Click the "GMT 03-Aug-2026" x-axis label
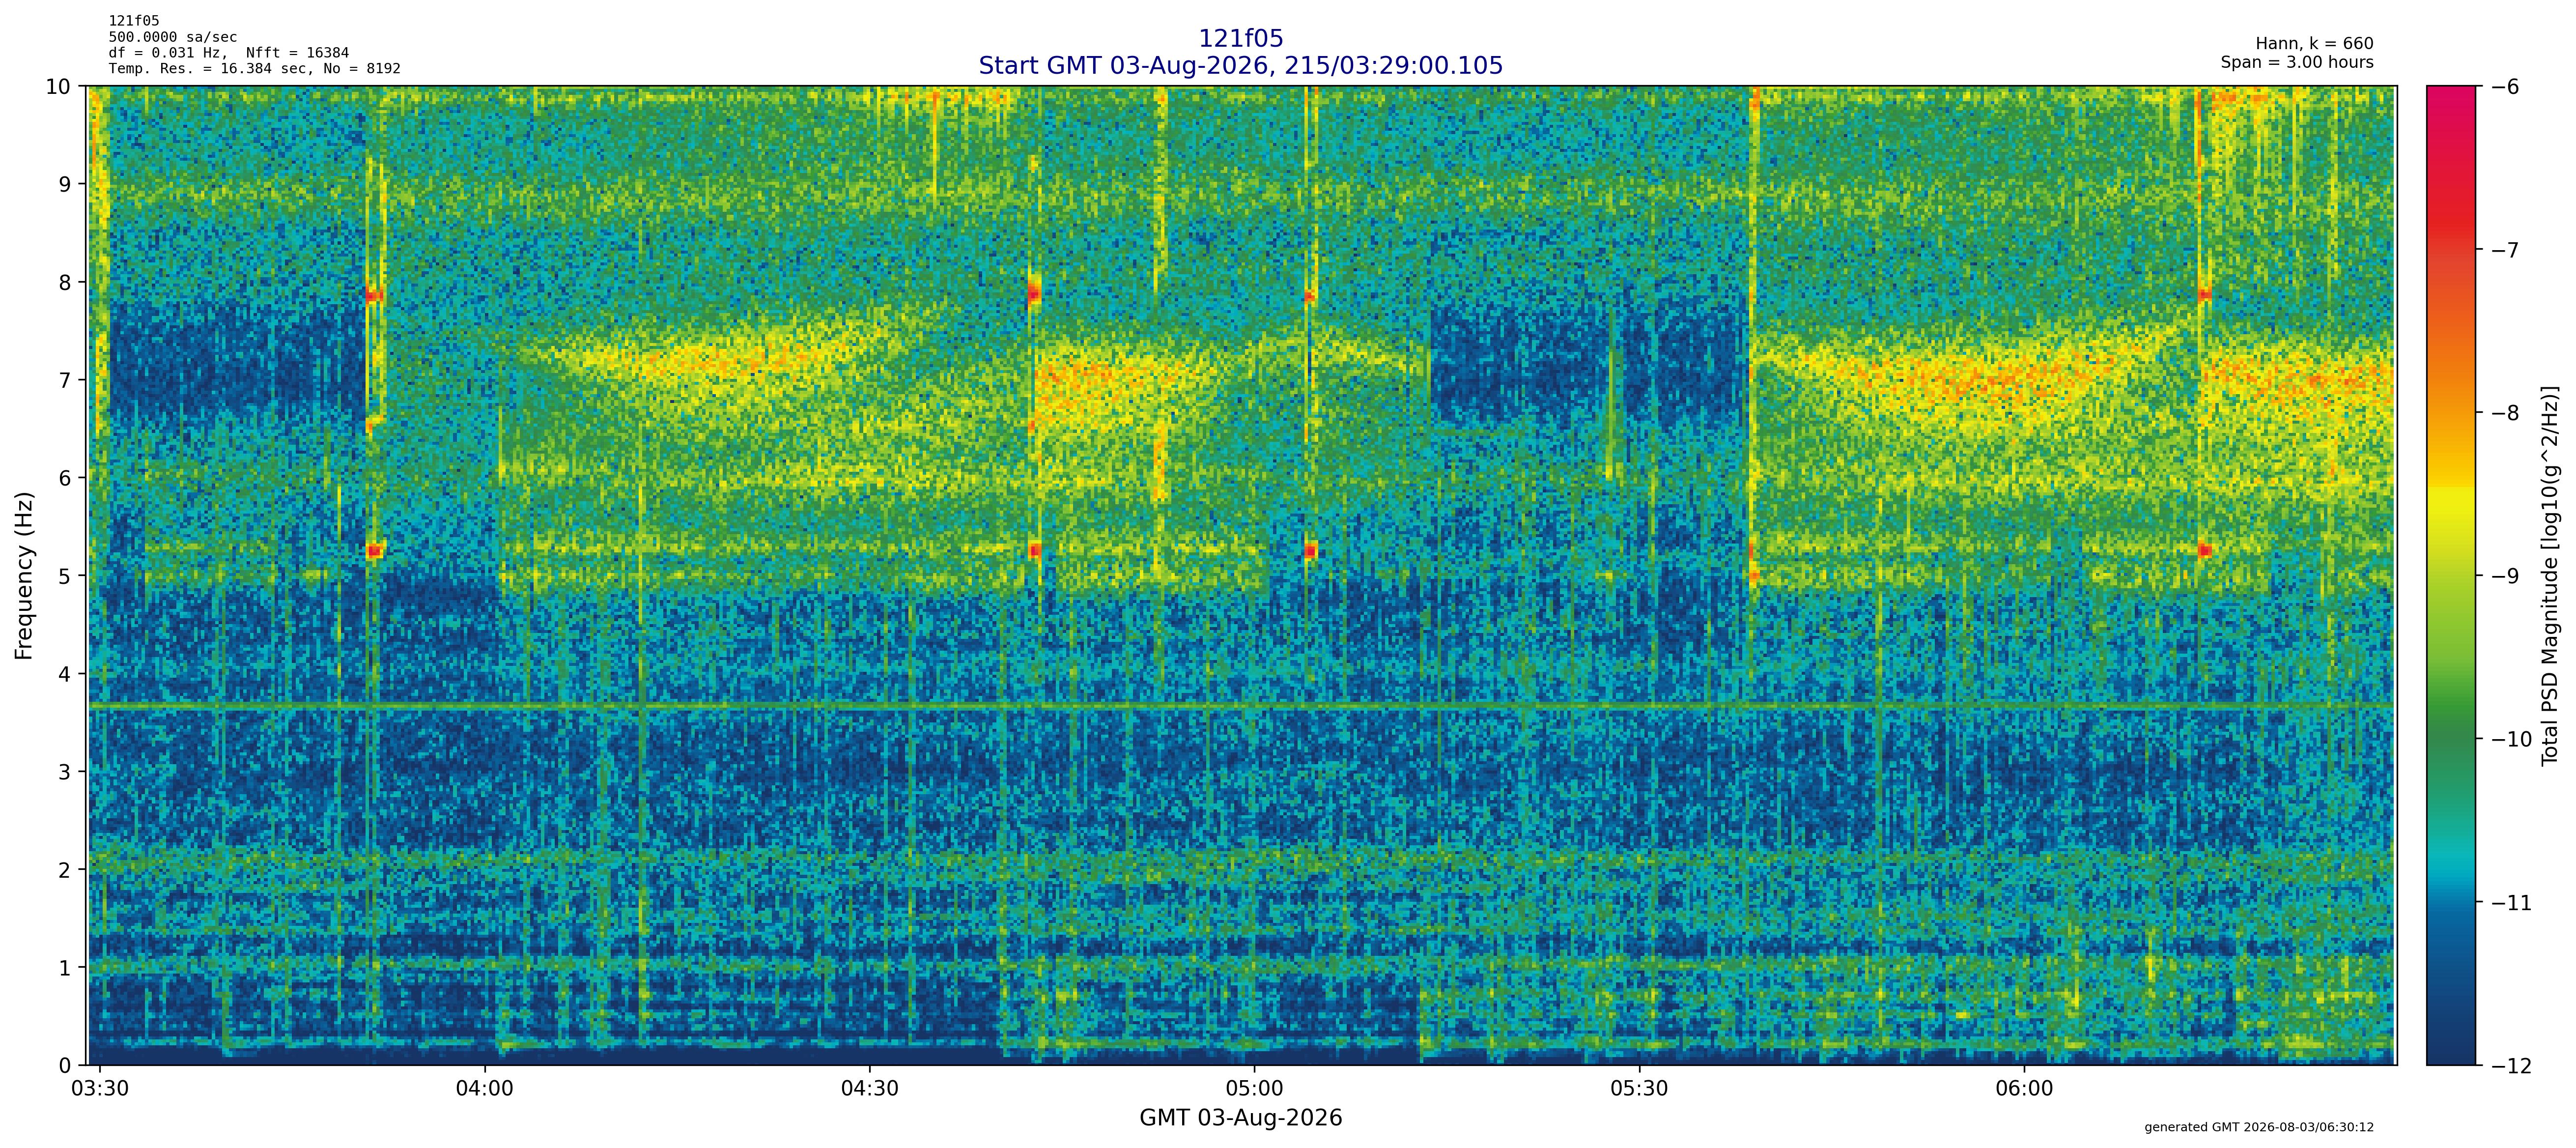Image resolution: width=2576 pixels, height=1148 pixels. click(x=1240, y=1117)
